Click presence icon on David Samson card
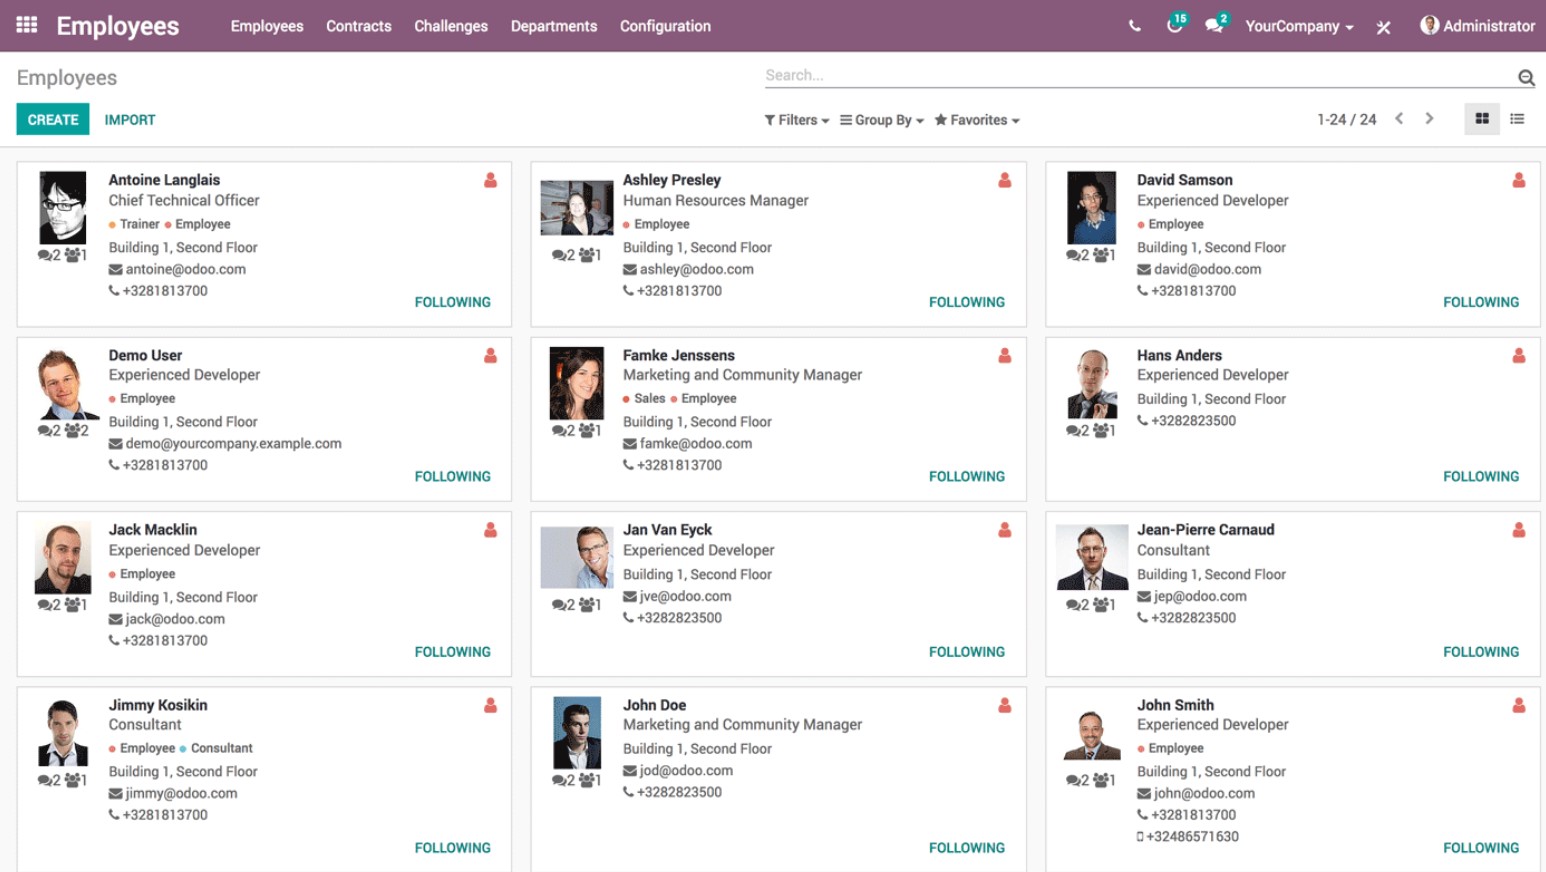 [1518, 180]
